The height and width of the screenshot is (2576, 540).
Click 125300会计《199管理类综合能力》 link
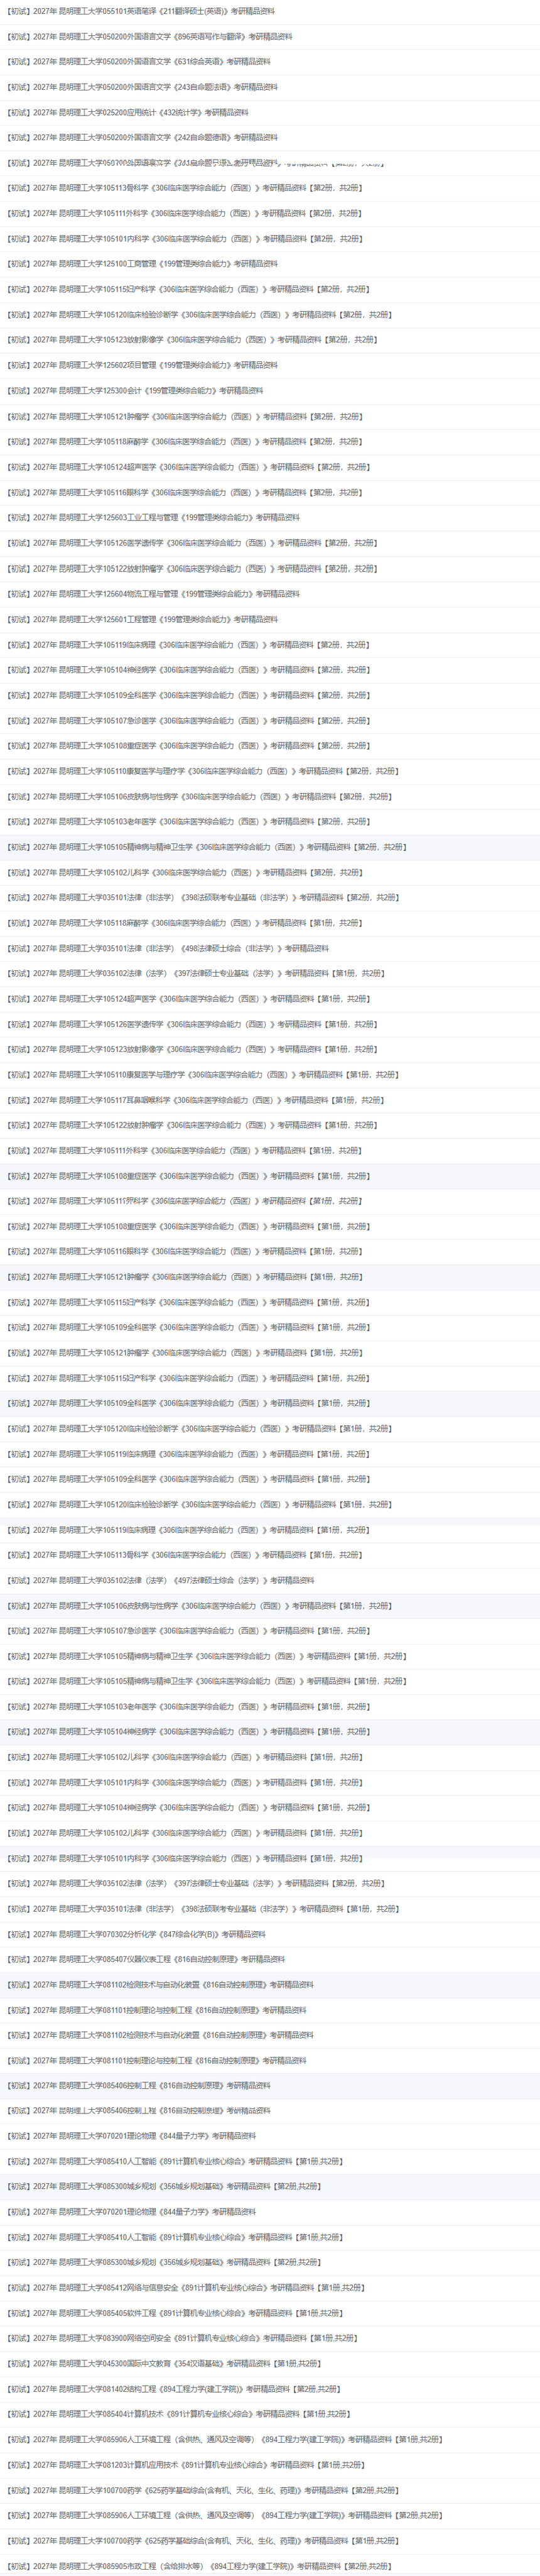coord(136,391)
